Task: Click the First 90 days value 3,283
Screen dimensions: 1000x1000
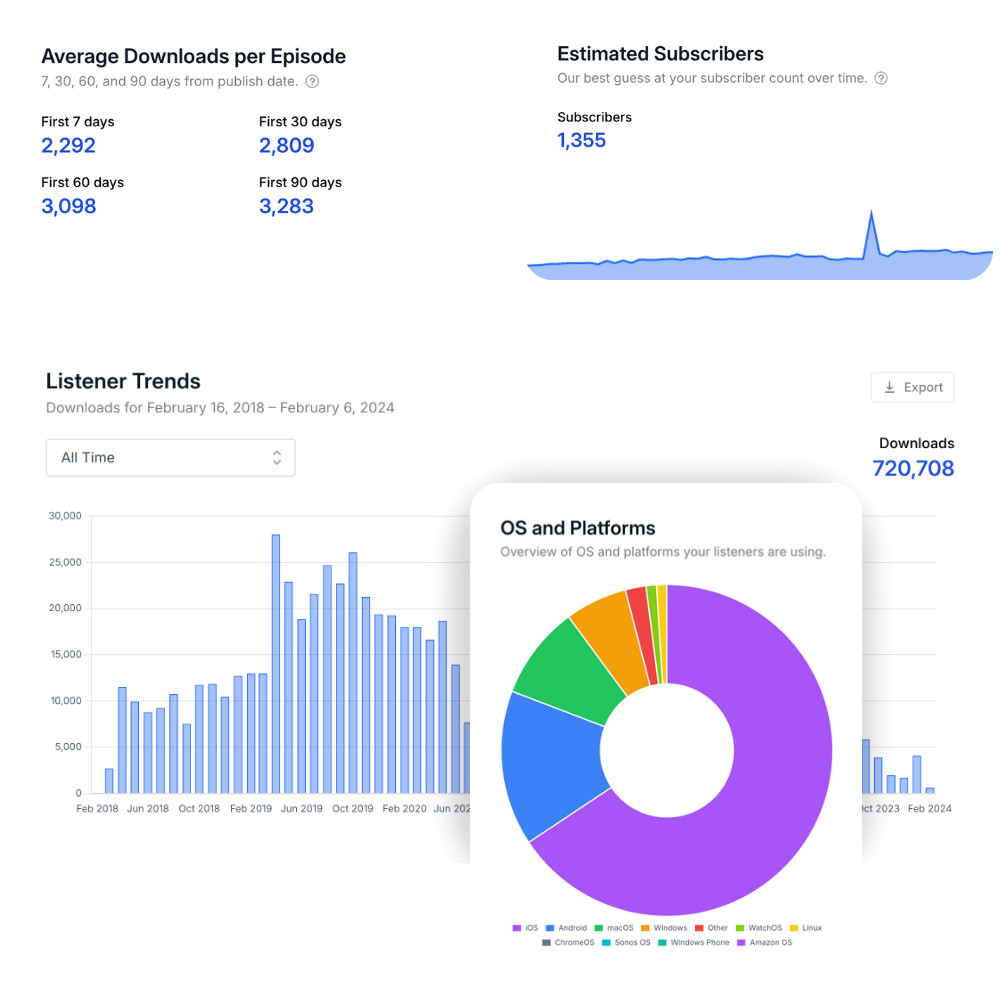Action: (286, 207)
